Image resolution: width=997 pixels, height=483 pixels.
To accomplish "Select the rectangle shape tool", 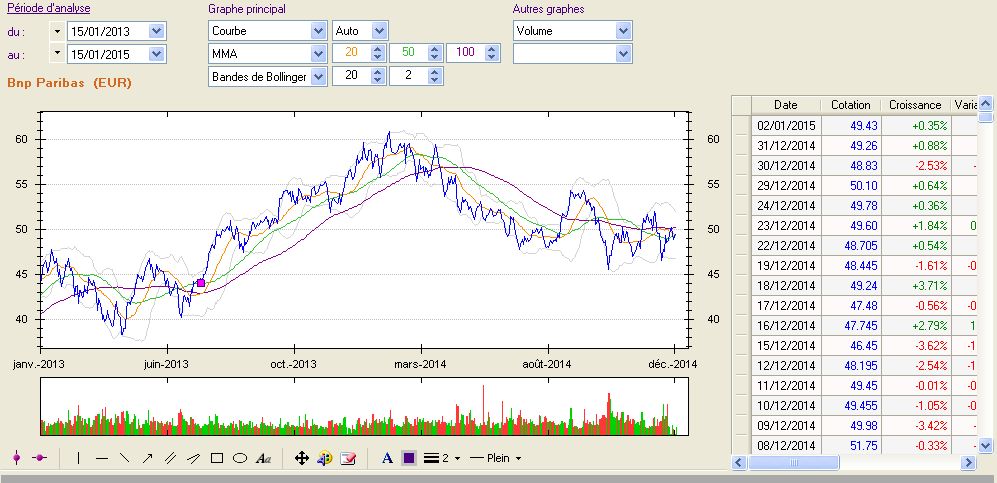I will click(x=217, y=458).
